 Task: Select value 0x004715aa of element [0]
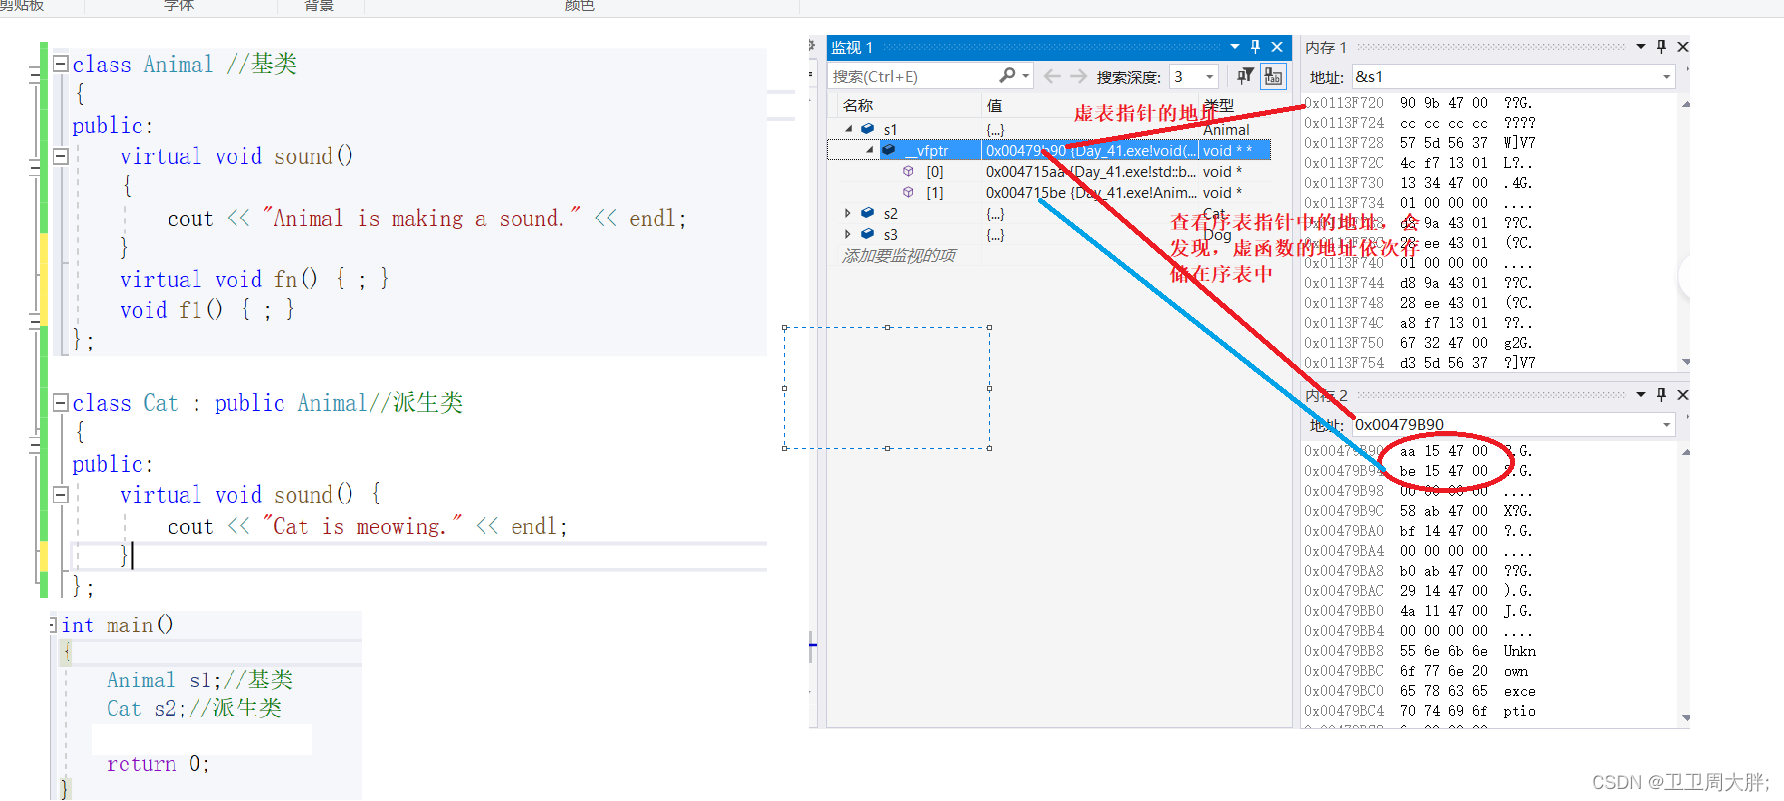[1025, 171]
